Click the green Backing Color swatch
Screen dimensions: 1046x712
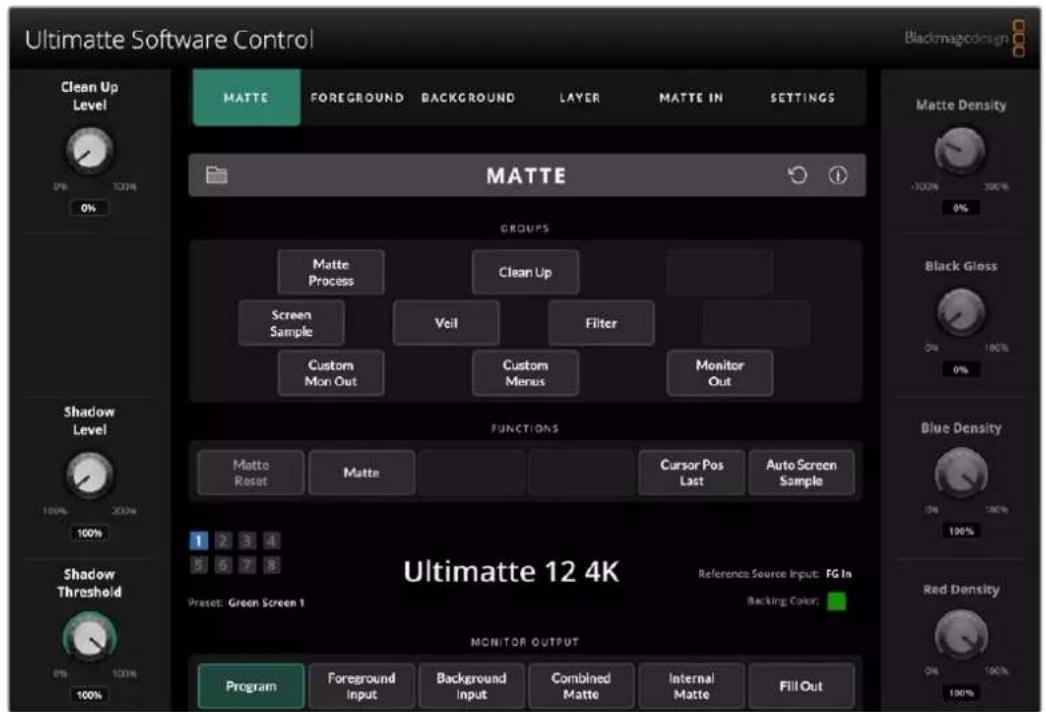837,601
